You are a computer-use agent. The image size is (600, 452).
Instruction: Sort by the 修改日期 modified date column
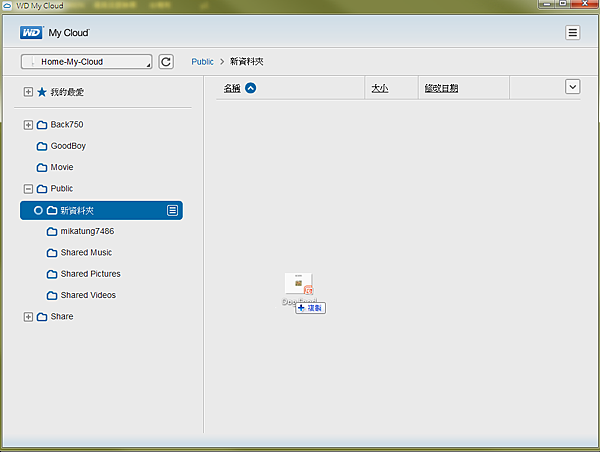pos(441,88)
